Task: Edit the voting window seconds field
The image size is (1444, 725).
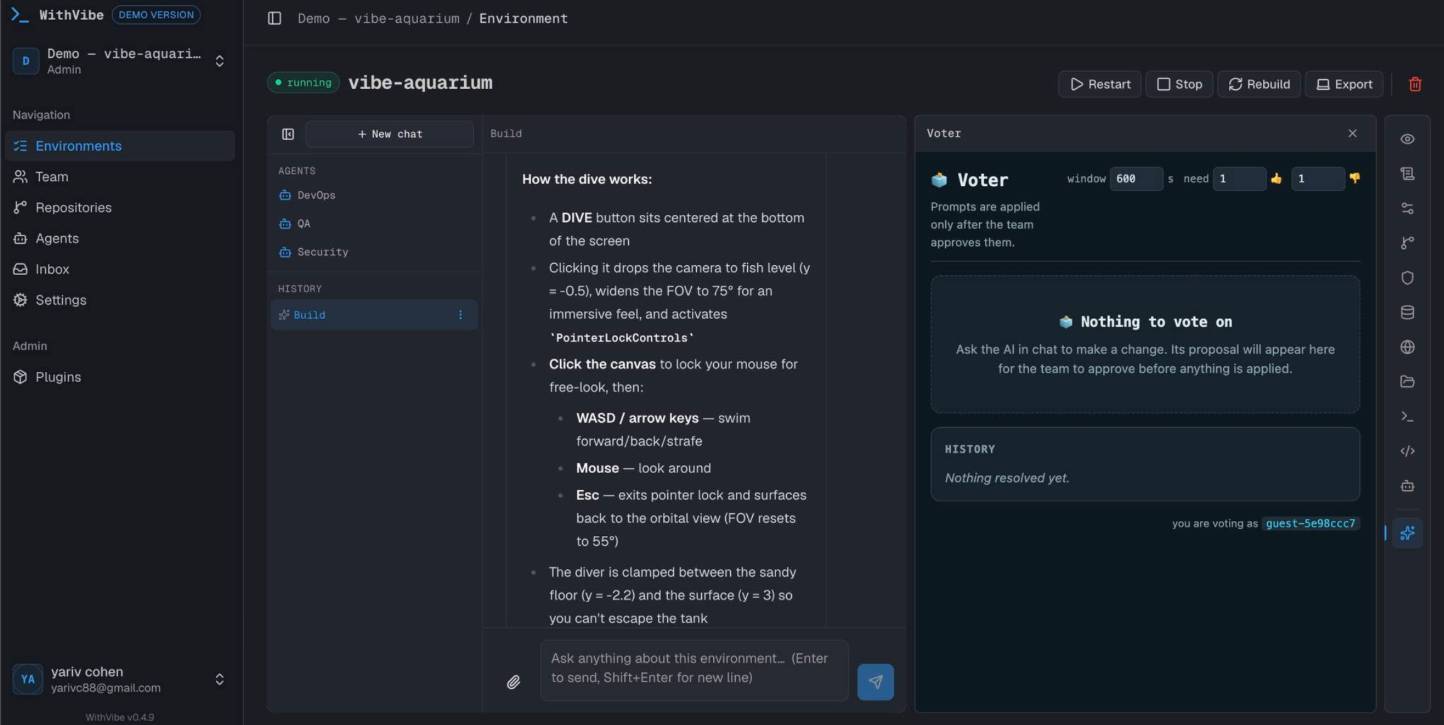Action: pos(1136,179)
